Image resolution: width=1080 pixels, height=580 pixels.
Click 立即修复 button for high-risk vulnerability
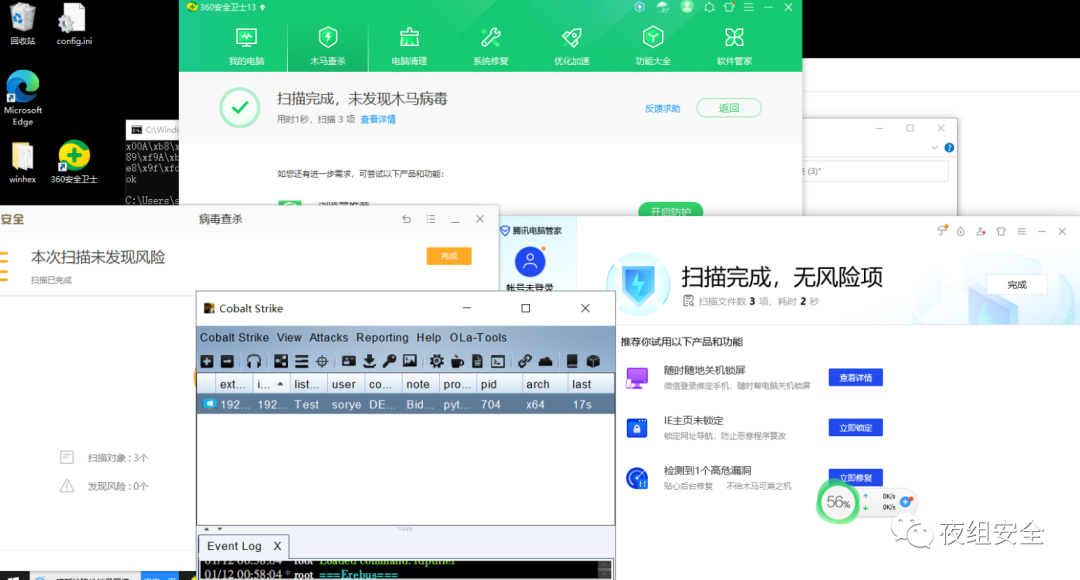(x=855, y=477)
